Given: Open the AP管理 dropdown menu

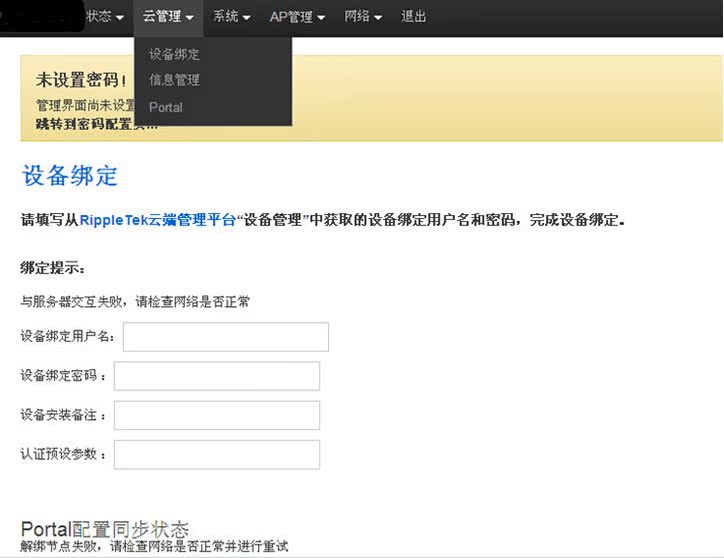Looking at the screenshot, I should pos(297,17).
